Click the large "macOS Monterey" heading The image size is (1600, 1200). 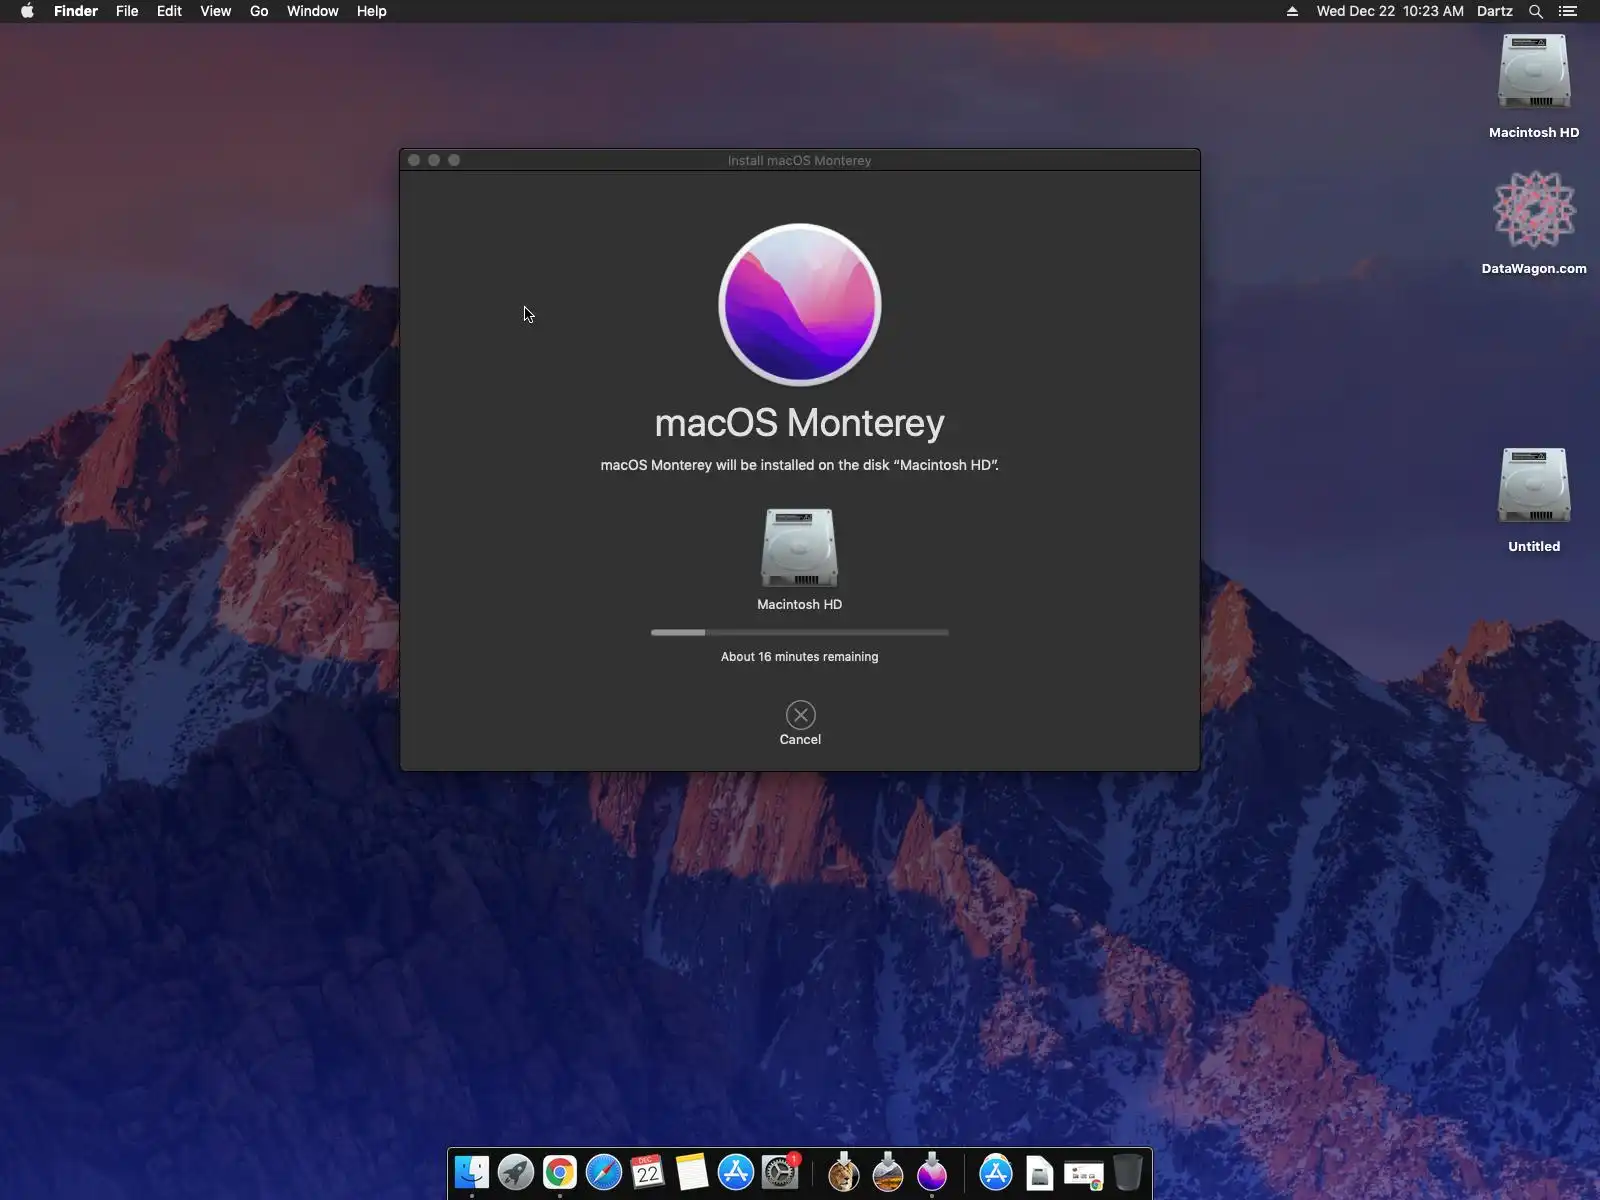[800, 423]
